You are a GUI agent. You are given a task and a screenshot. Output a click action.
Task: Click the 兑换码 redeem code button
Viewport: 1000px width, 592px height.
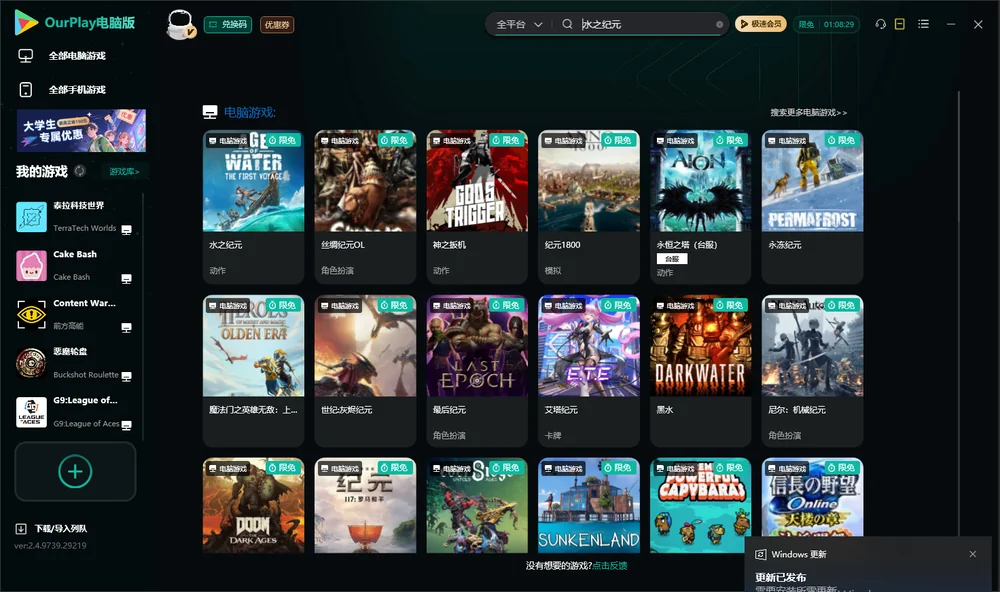point(228,25)
